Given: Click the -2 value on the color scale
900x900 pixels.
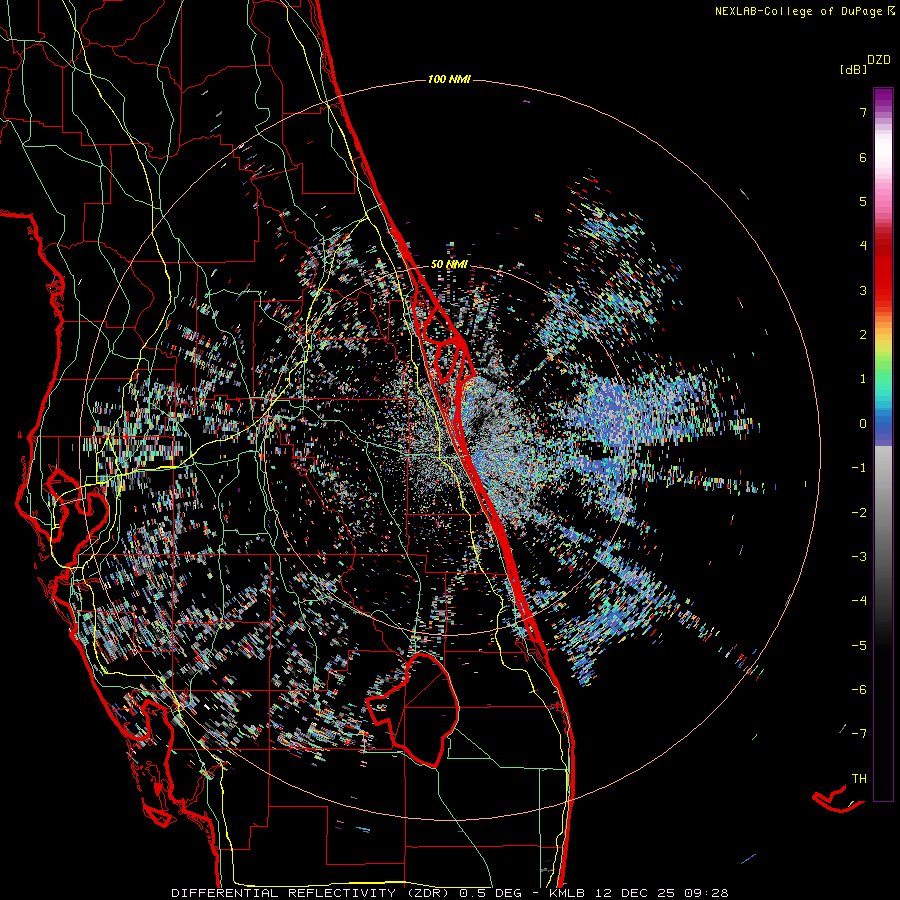Looking at the screenshot, I should coord(859,512).
